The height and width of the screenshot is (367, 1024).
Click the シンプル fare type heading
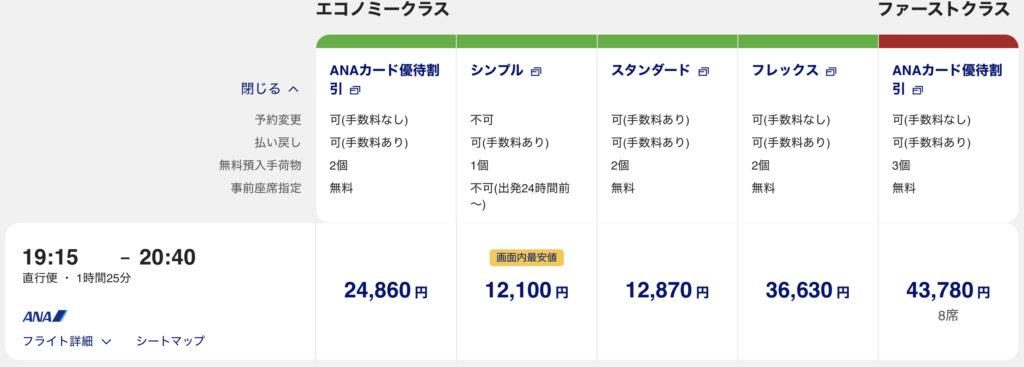(x=497, y=71)
